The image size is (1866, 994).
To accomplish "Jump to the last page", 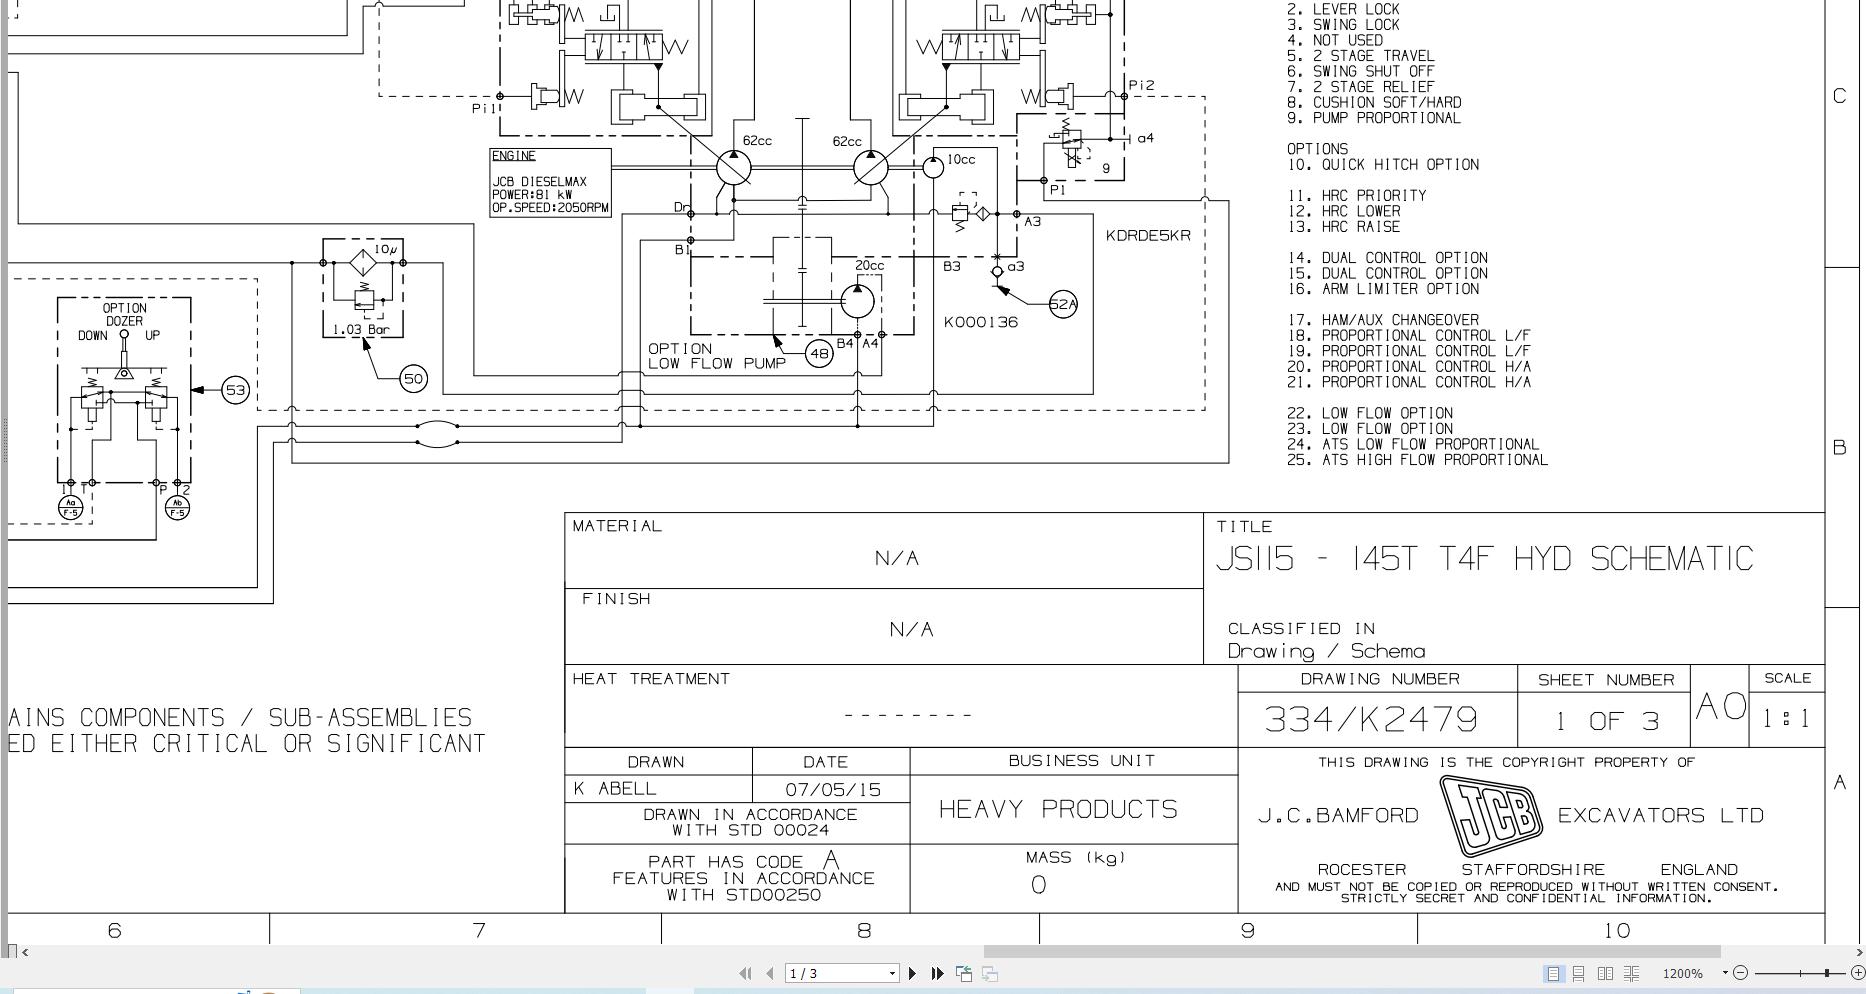I will [937, 972].
